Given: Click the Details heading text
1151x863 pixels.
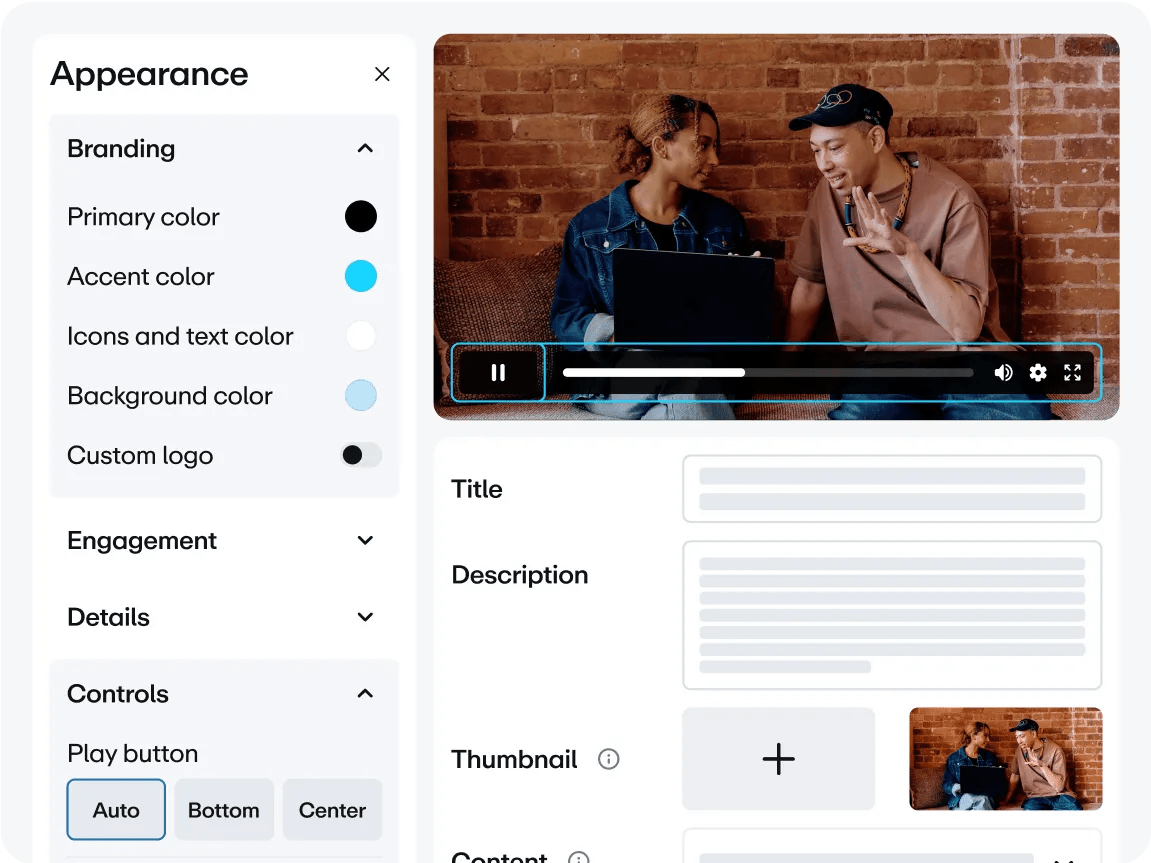Looking at the screenshot, I should (x=108, y=617).
